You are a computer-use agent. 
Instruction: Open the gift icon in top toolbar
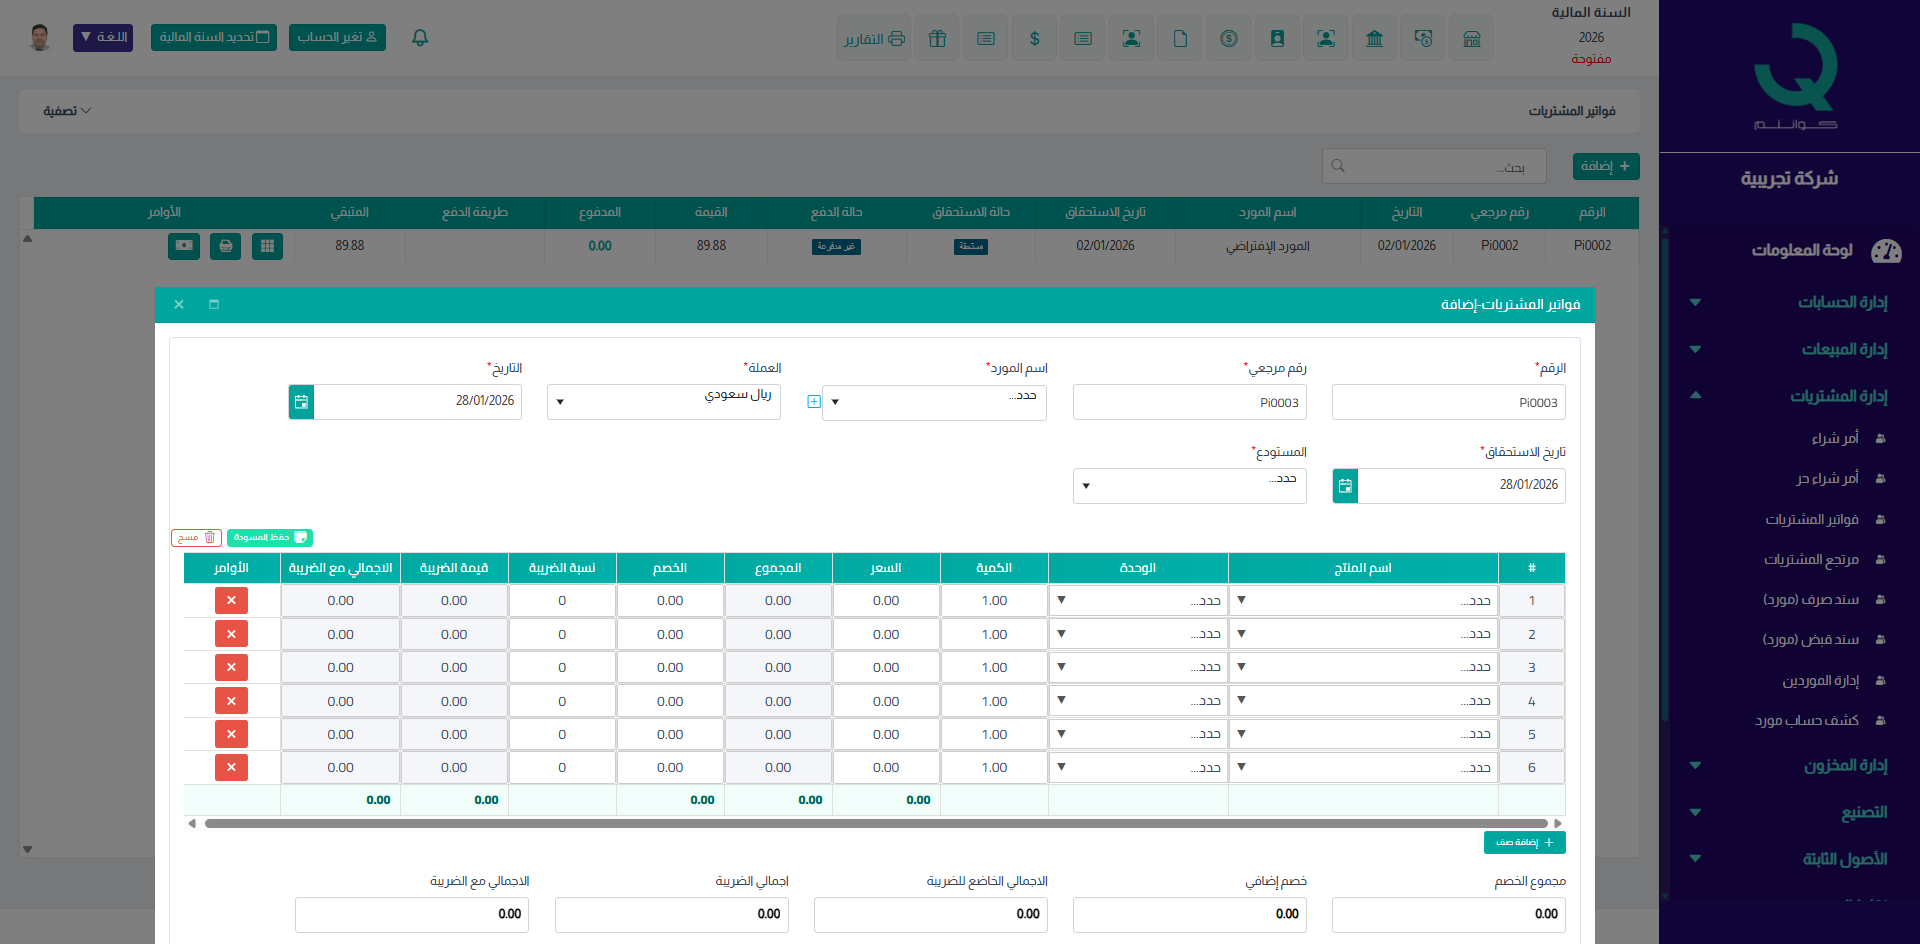[x=937, y=39]
